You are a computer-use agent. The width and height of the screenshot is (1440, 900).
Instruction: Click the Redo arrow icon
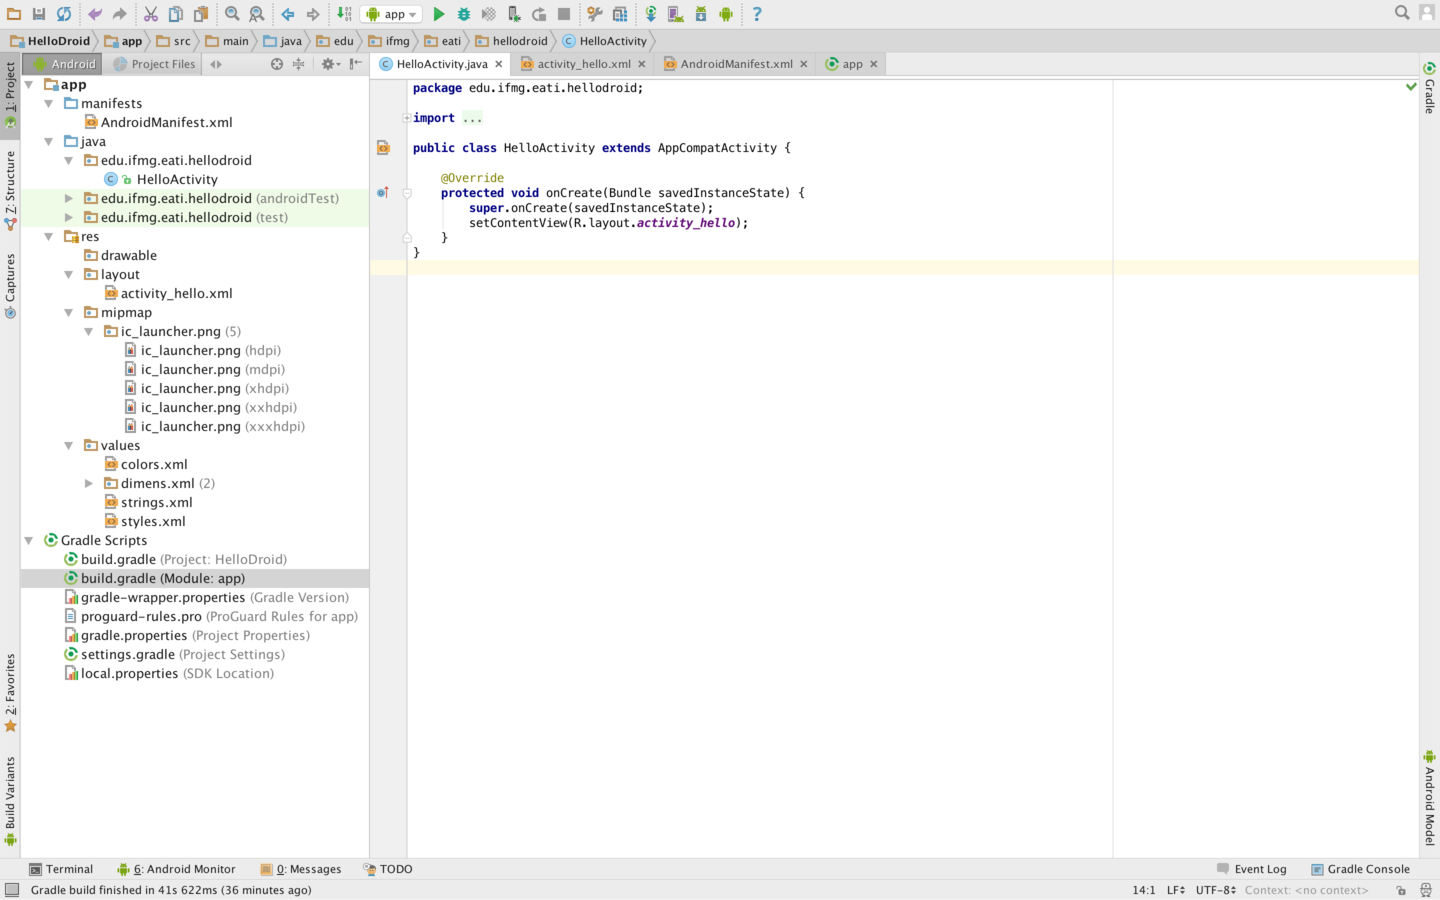[x=119, y=14]
